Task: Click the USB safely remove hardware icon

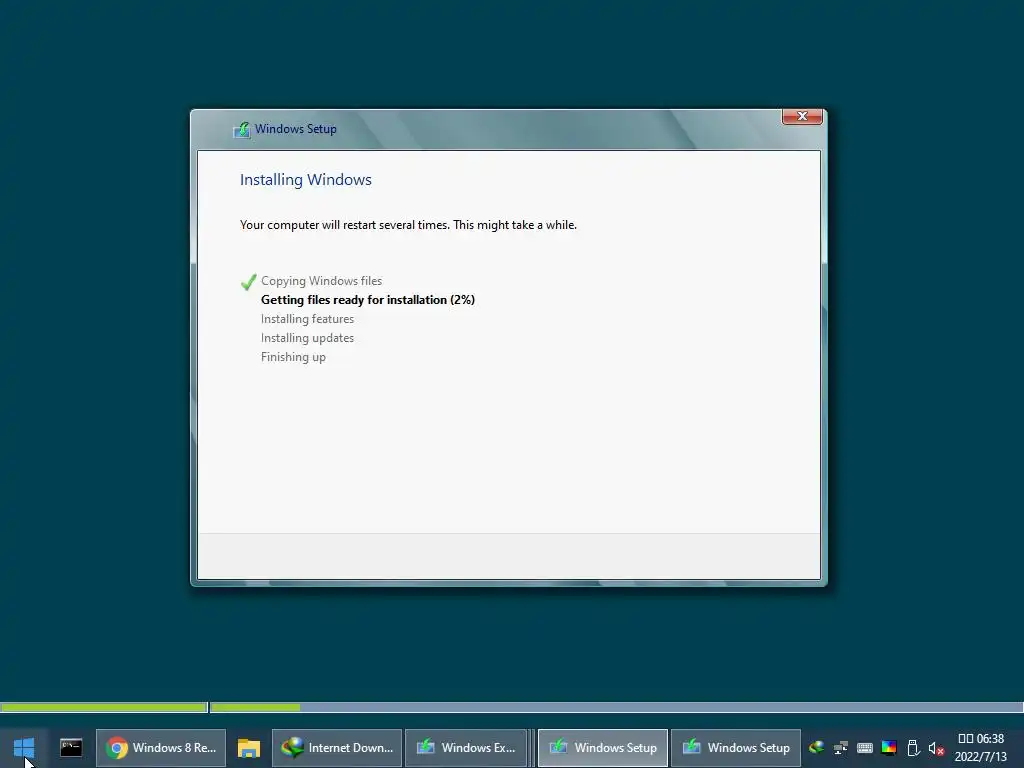Action: (913, 748)
